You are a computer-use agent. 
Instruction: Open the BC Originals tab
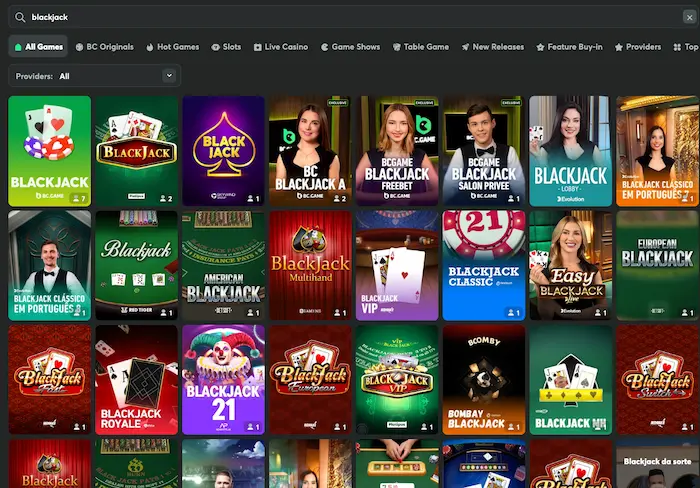tap(104, 46)
